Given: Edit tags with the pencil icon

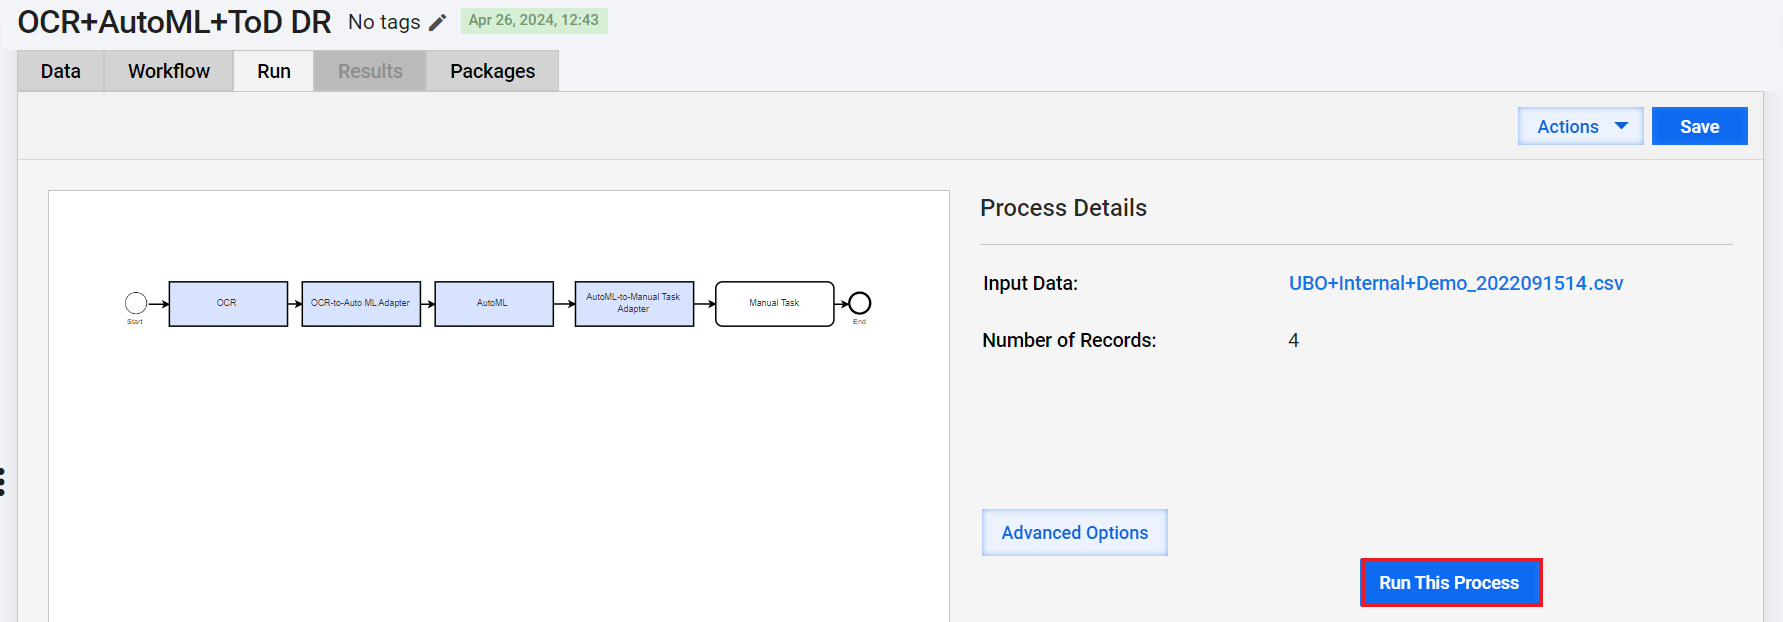Looking at the screenshot, I should click(x=437, y=22).
